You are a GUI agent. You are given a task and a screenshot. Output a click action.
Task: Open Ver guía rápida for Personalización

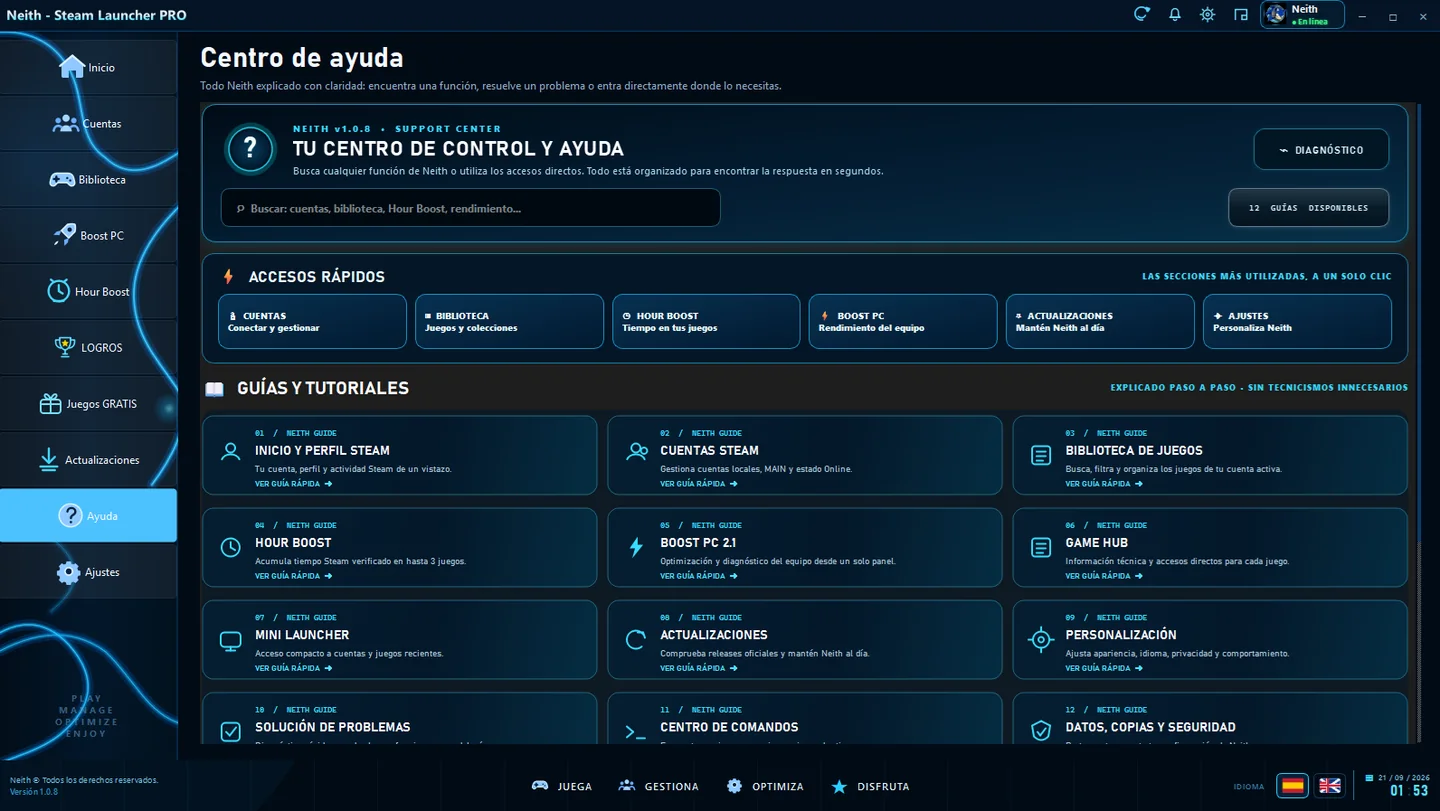pos(1104,668)
